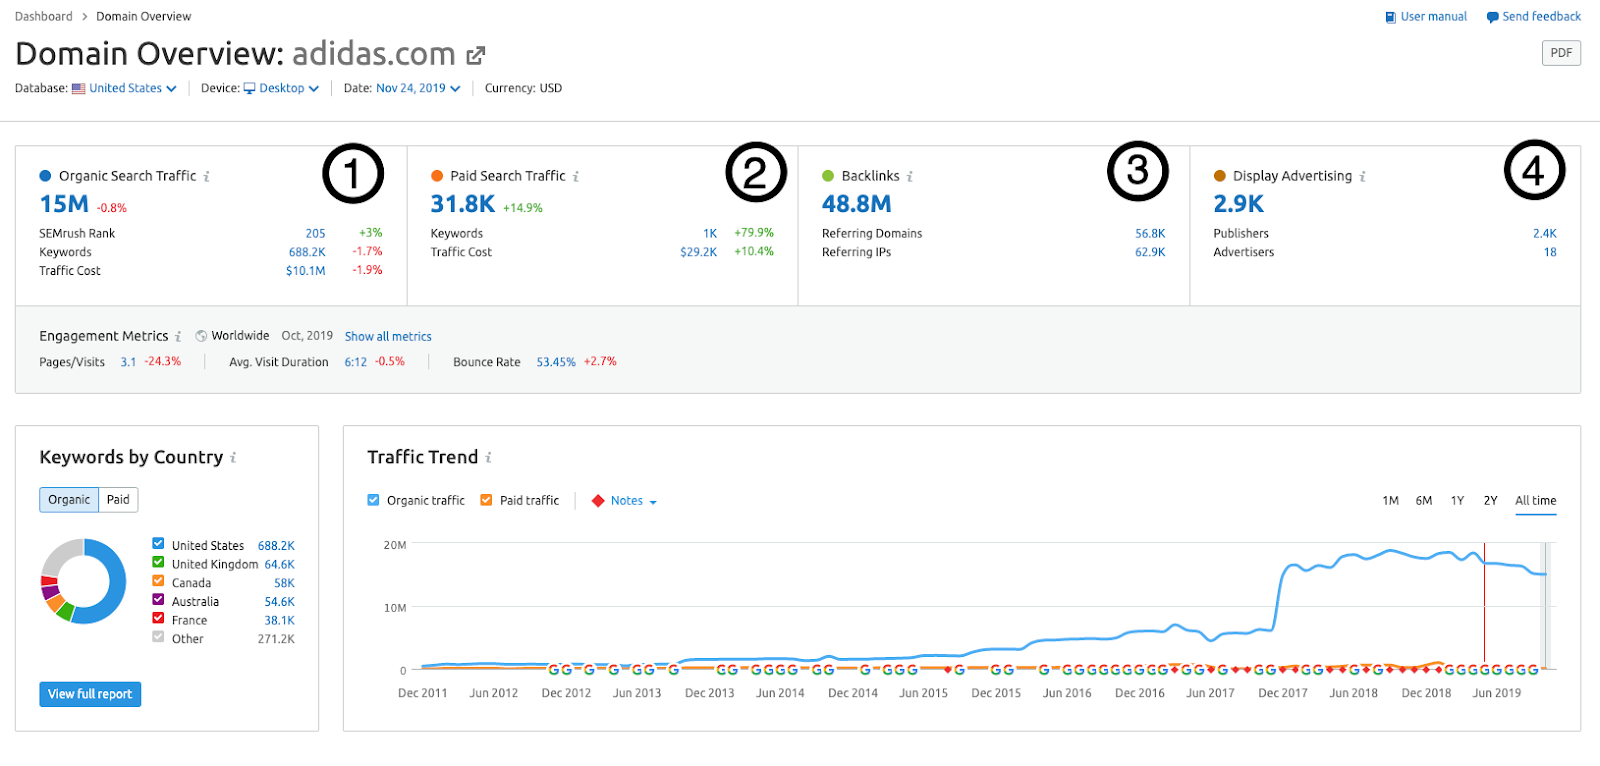The image size is (1600, 766).
Task: Open the organic Keywords value 688.2K
Action: pyautogui.click(x=307, y=253)
